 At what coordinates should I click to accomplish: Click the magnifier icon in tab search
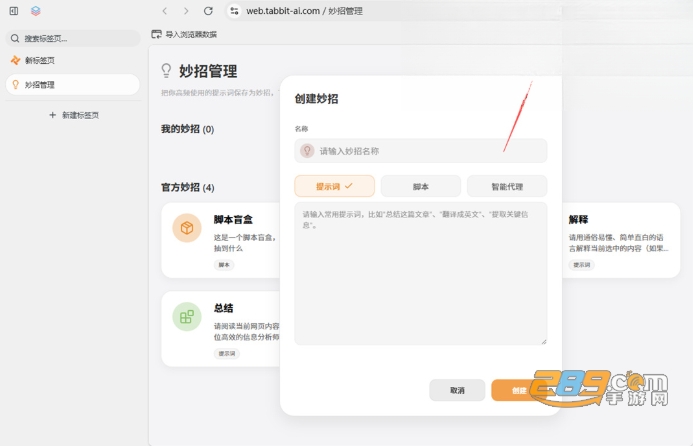point(15,38)
